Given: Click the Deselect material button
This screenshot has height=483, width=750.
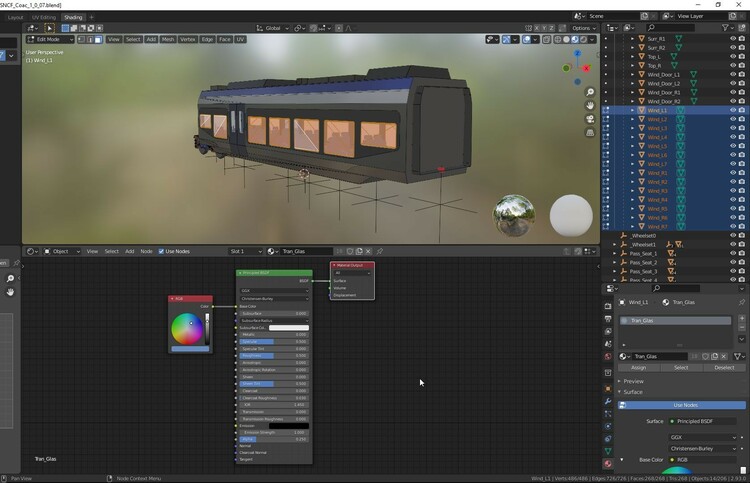Looking at the screenshot, I should click(x=724, y=367).
